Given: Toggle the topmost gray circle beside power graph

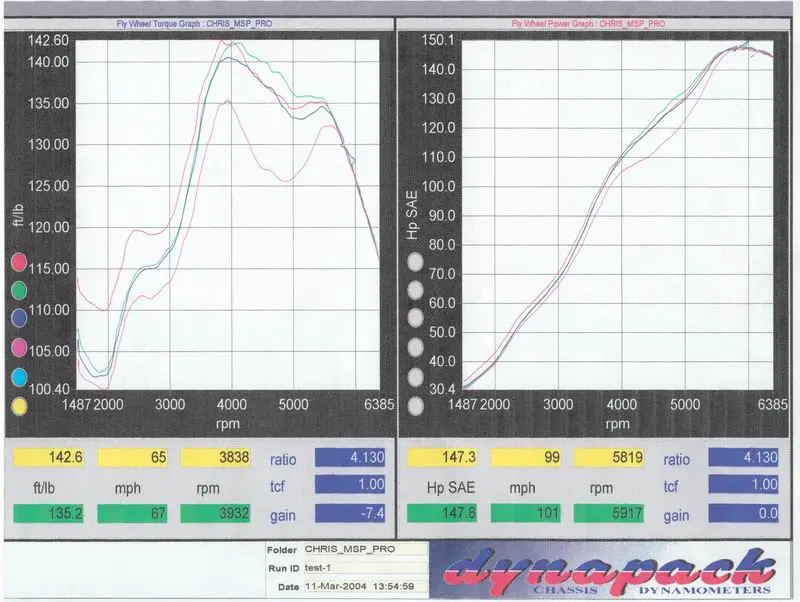Looking at the screenshot, I should (415, 262).
